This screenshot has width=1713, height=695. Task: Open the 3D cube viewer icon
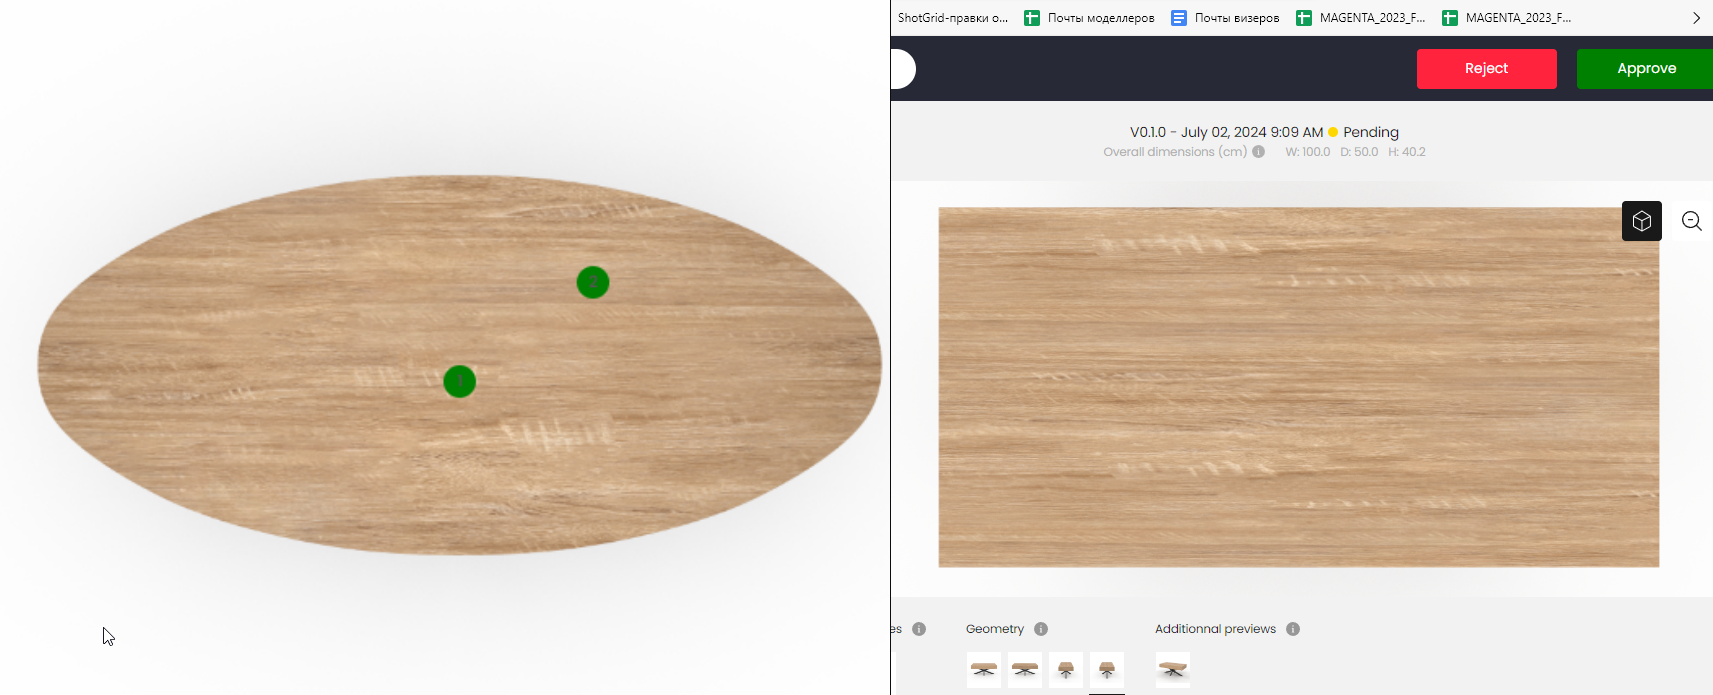coord(1641,221)
